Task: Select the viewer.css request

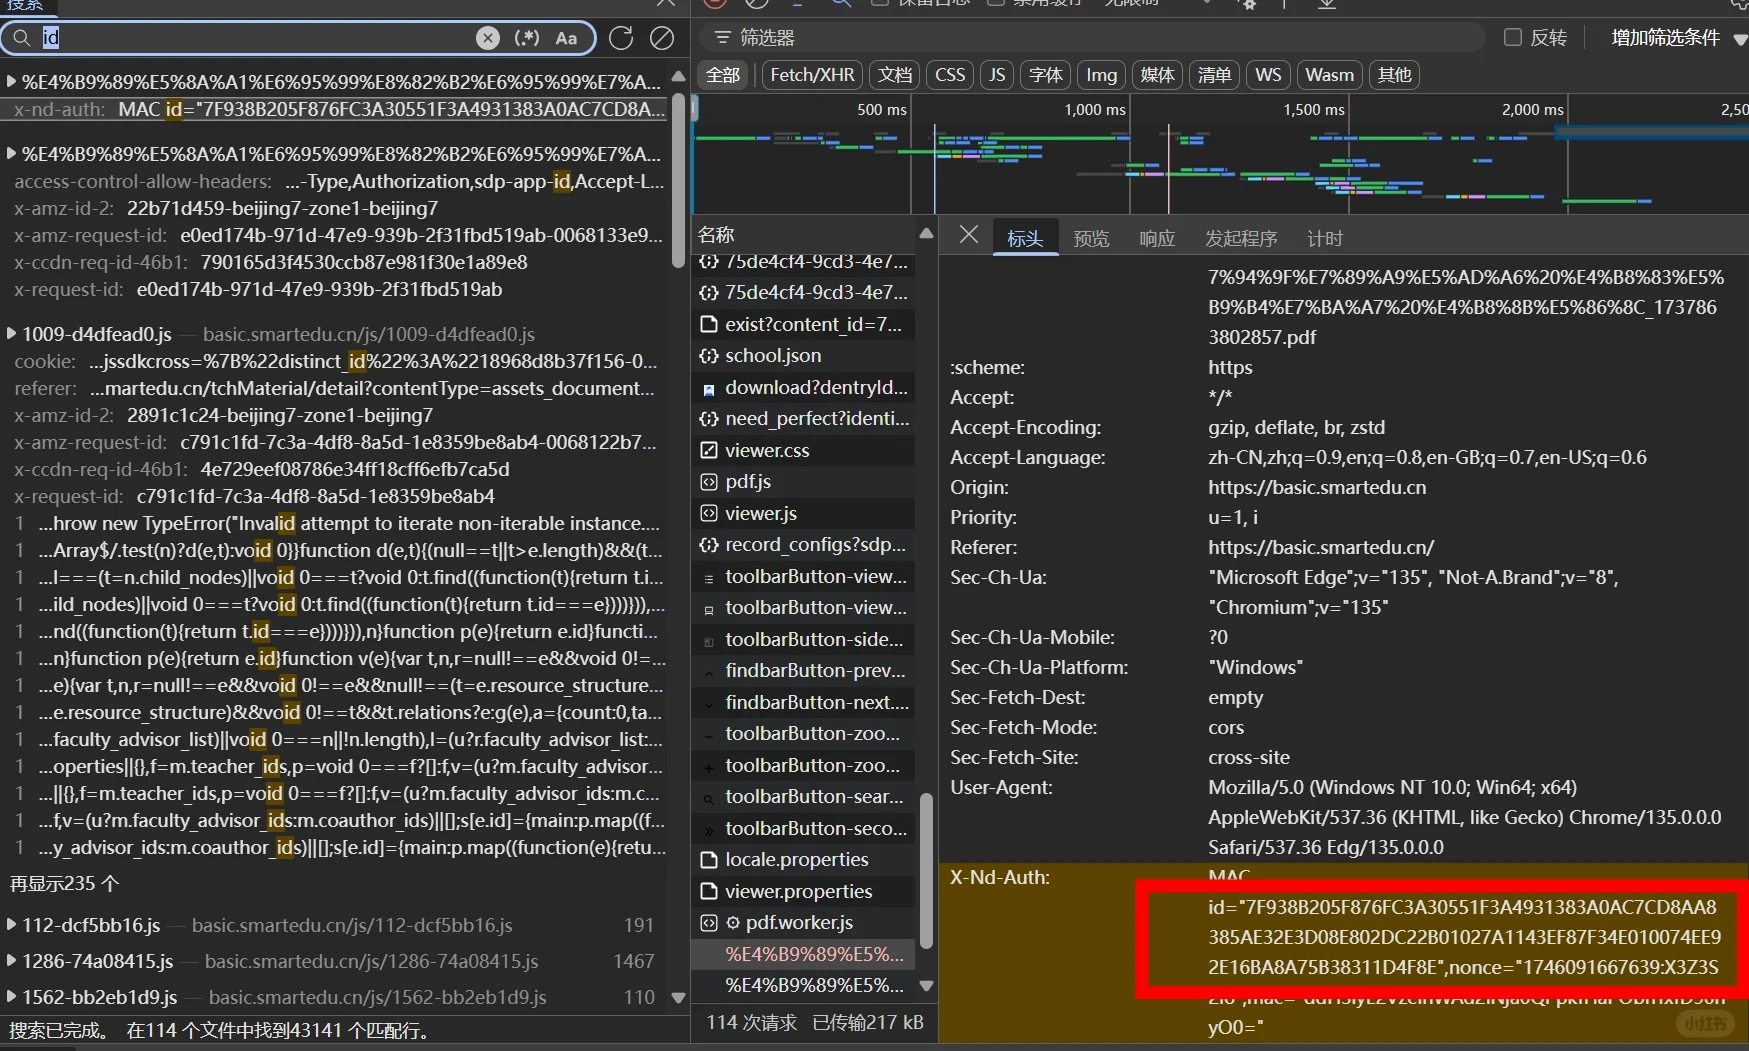Action: [805, 450]
